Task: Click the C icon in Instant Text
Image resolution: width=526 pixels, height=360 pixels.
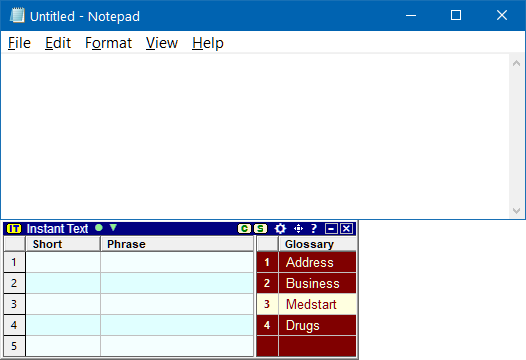Action: pyautogui.click(x=244, y=229)
